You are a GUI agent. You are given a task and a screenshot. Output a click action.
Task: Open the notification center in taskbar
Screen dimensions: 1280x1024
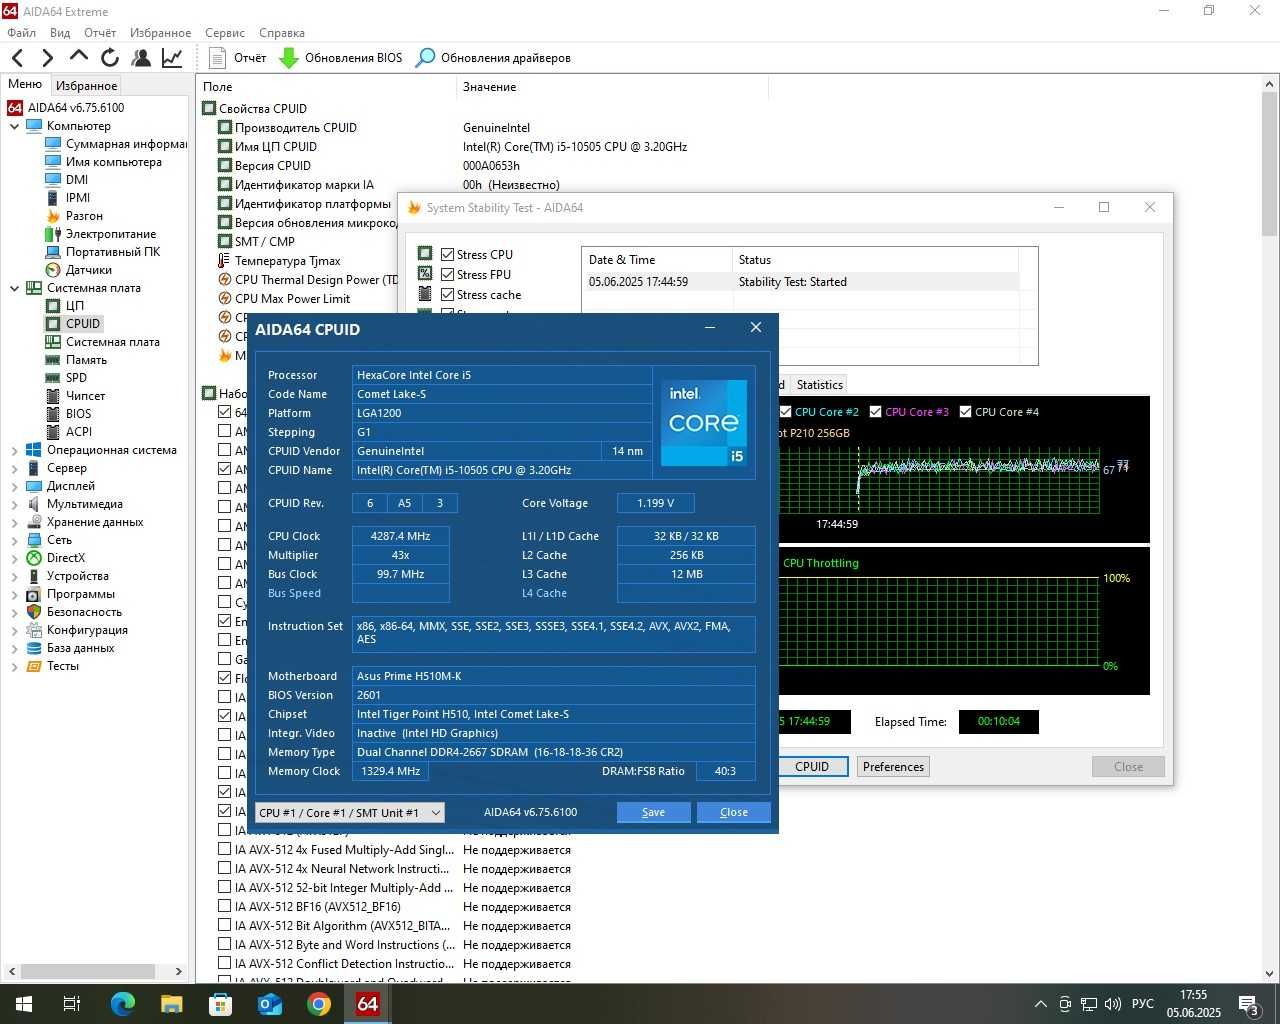click(1248, 1004)
